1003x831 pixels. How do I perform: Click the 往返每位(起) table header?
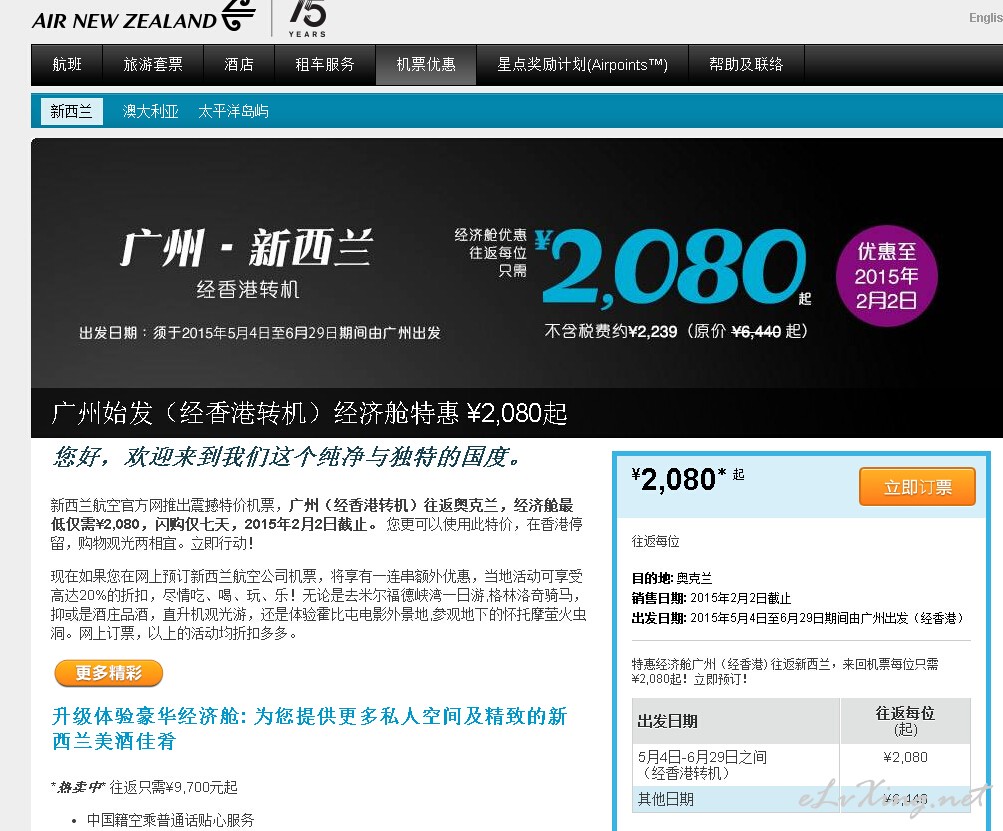[x=905, y=721]
